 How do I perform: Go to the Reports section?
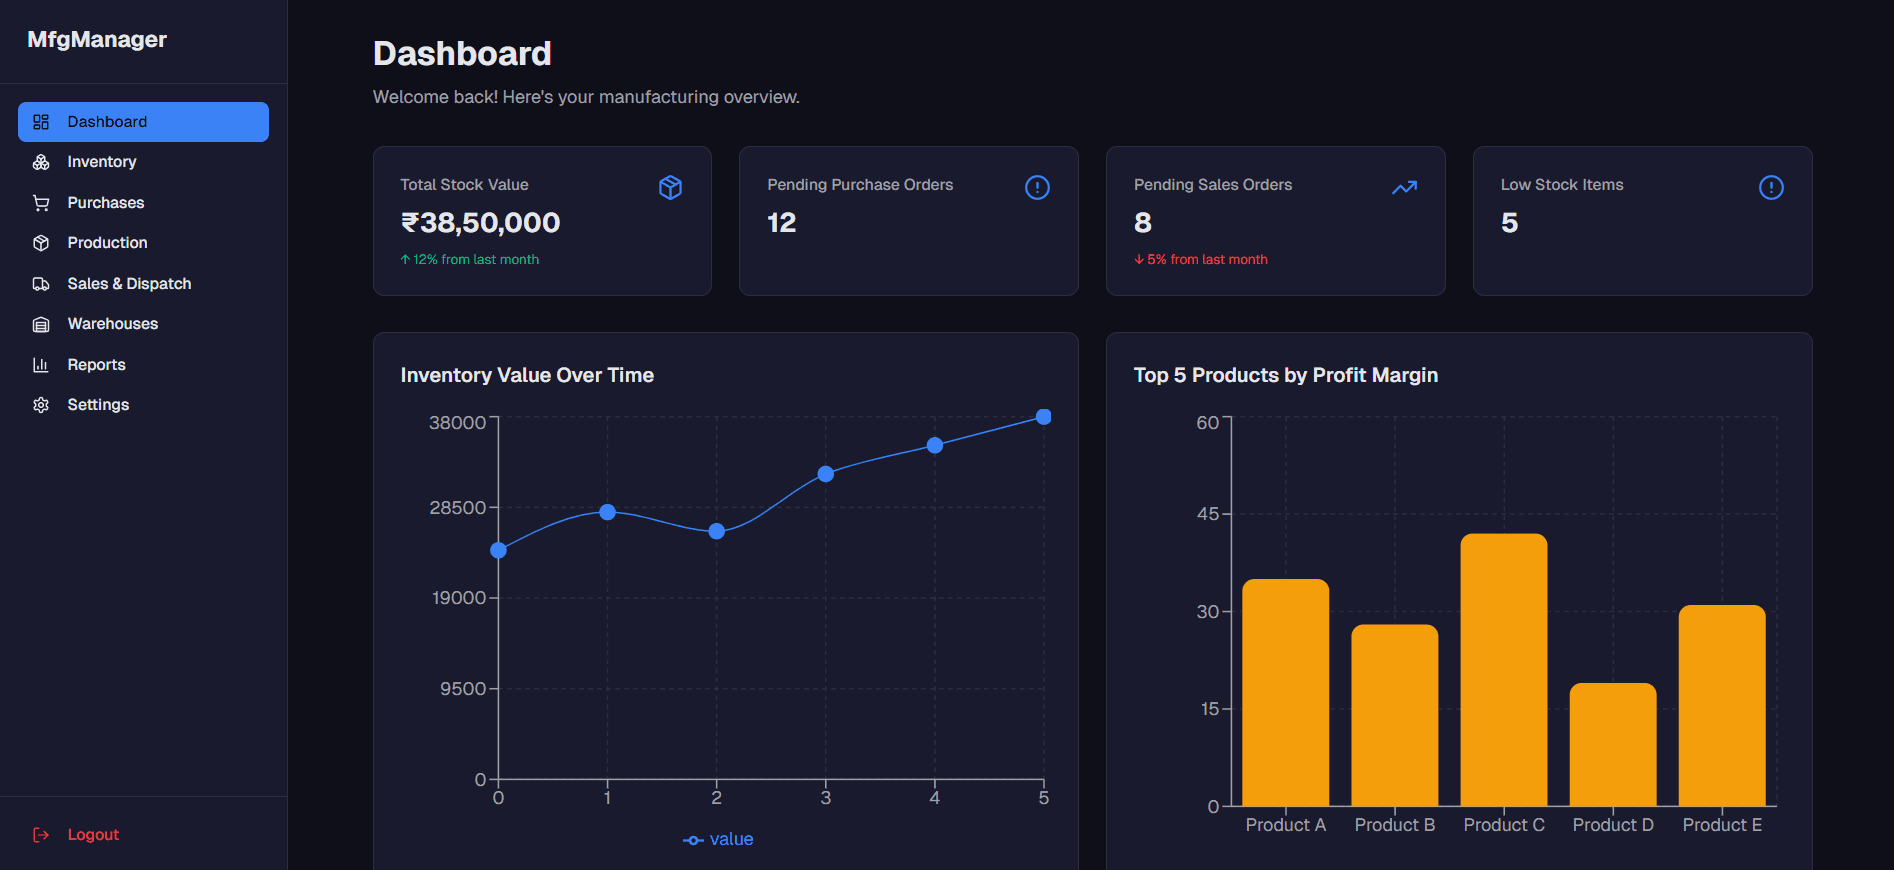[96, 365]
